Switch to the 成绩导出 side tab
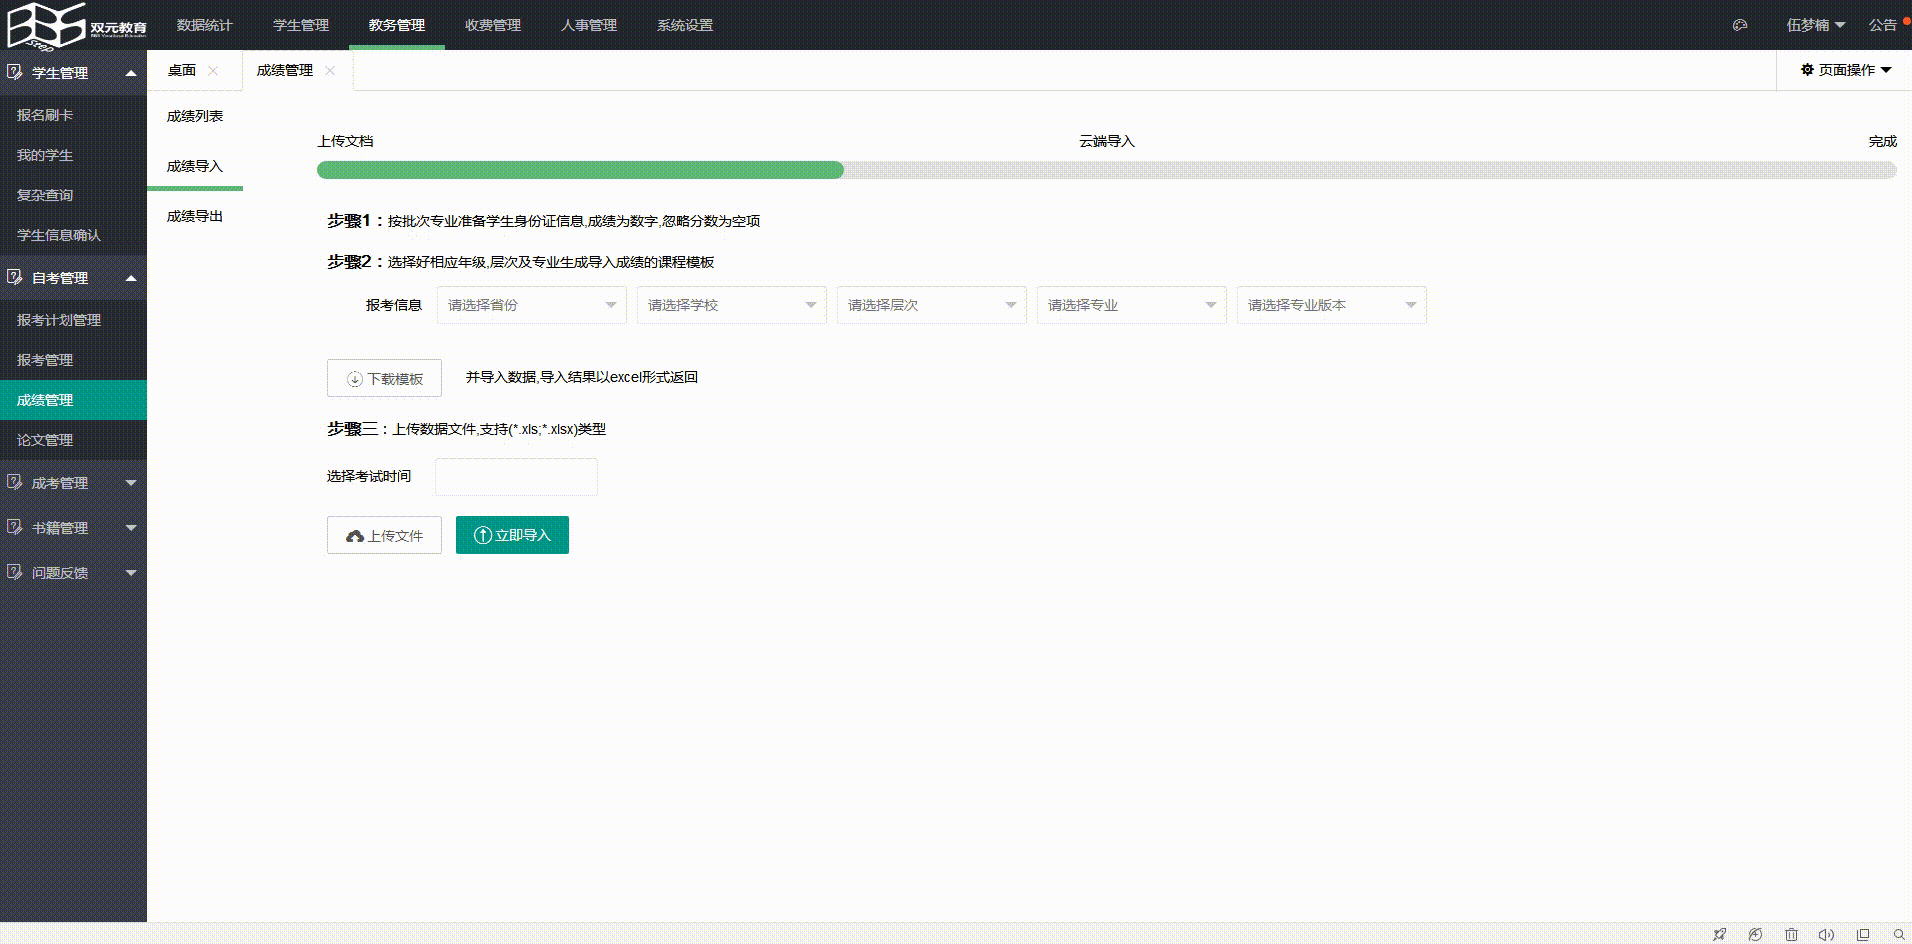 coord(195,216)
